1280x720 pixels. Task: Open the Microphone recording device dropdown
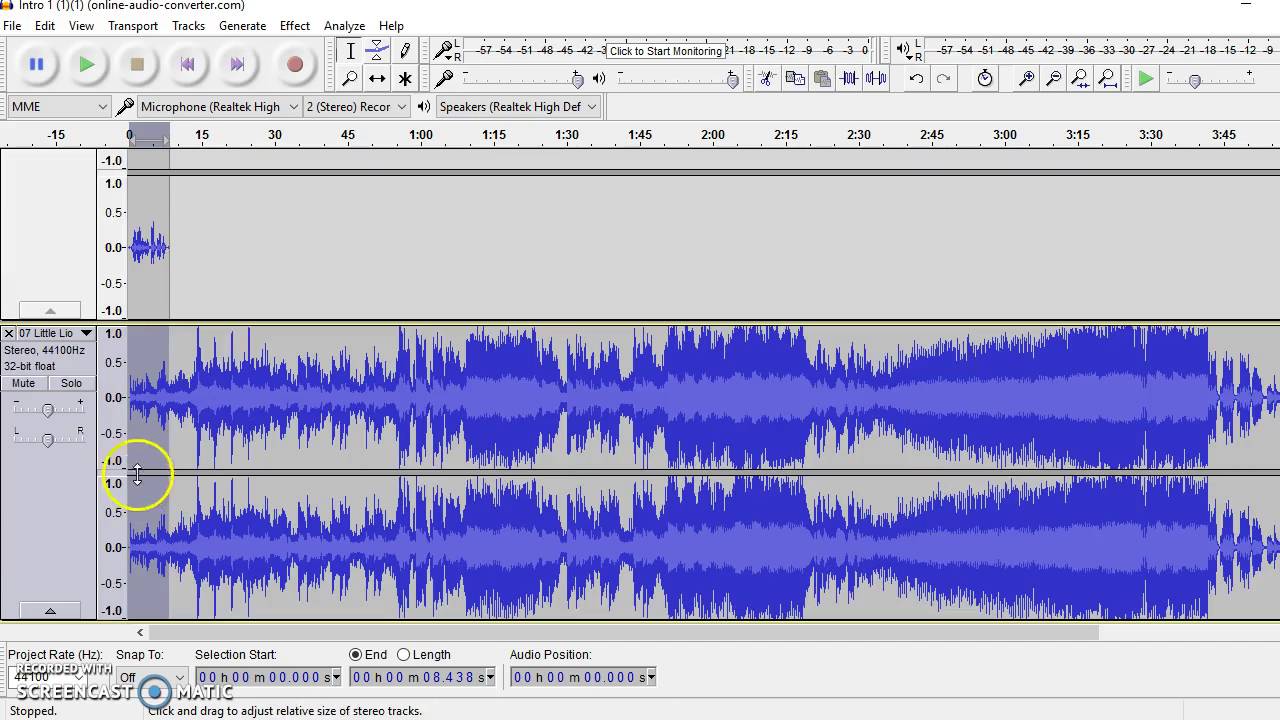coord(219,107)
